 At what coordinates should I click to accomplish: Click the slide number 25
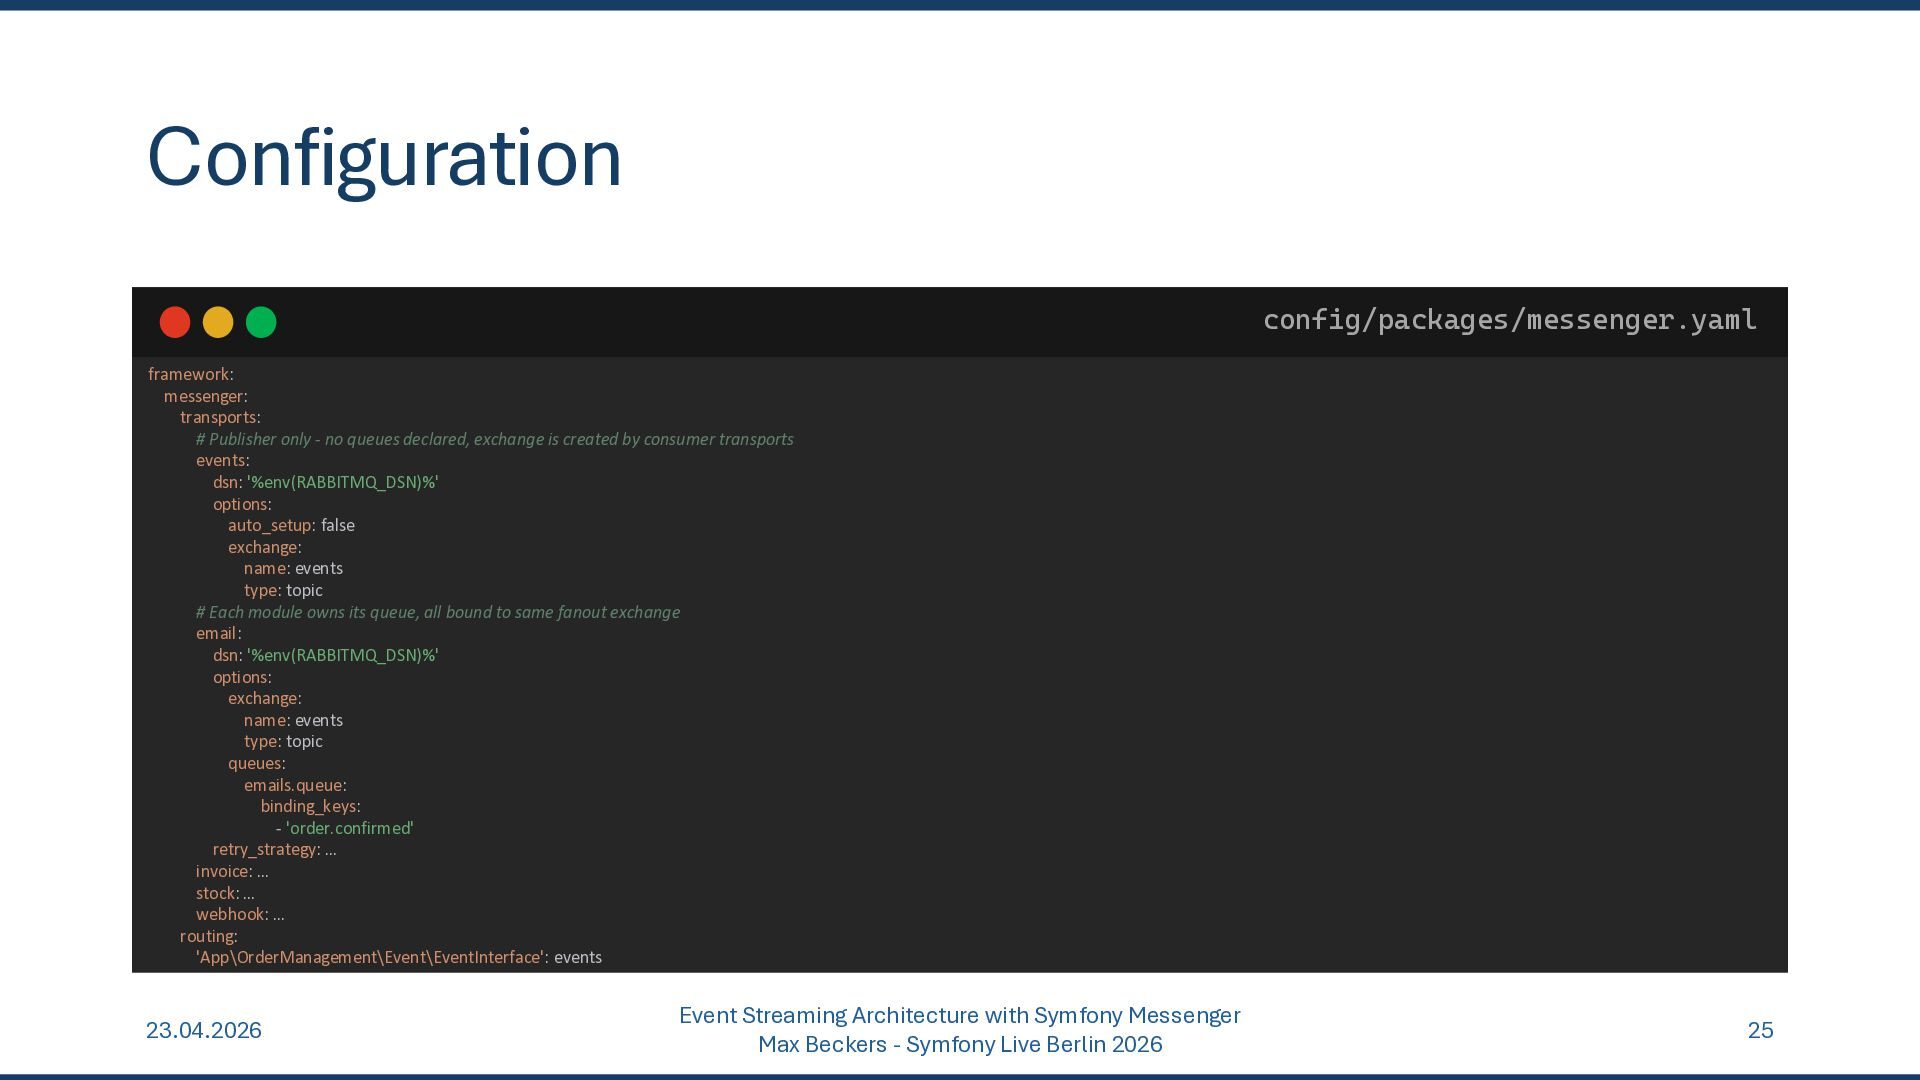click(x=1760, y=1030)
